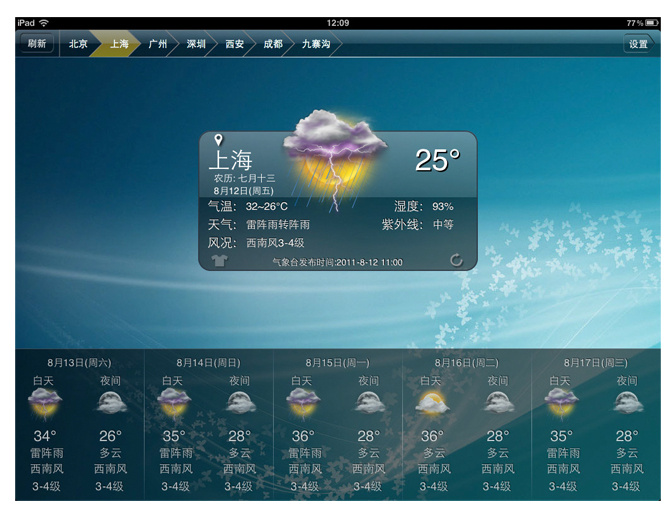Click the 36° daytime temperature on 8月16日
The image size is (670, 520).
(432, 436)
